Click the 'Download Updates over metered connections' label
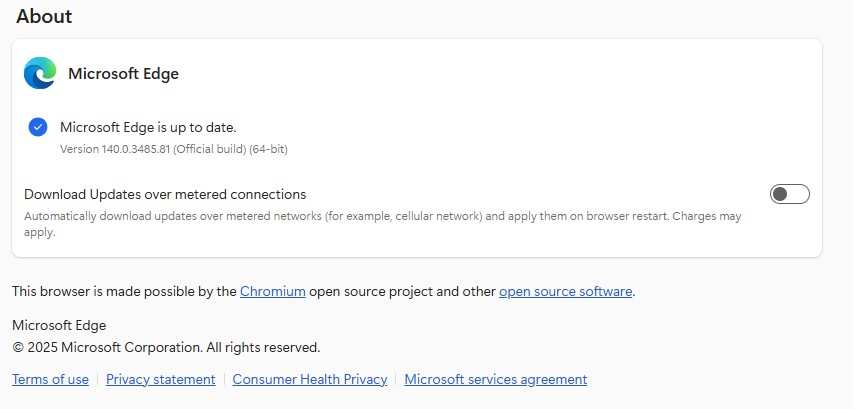853x409 pixels. pyautogui.click(x=165, y=194)
